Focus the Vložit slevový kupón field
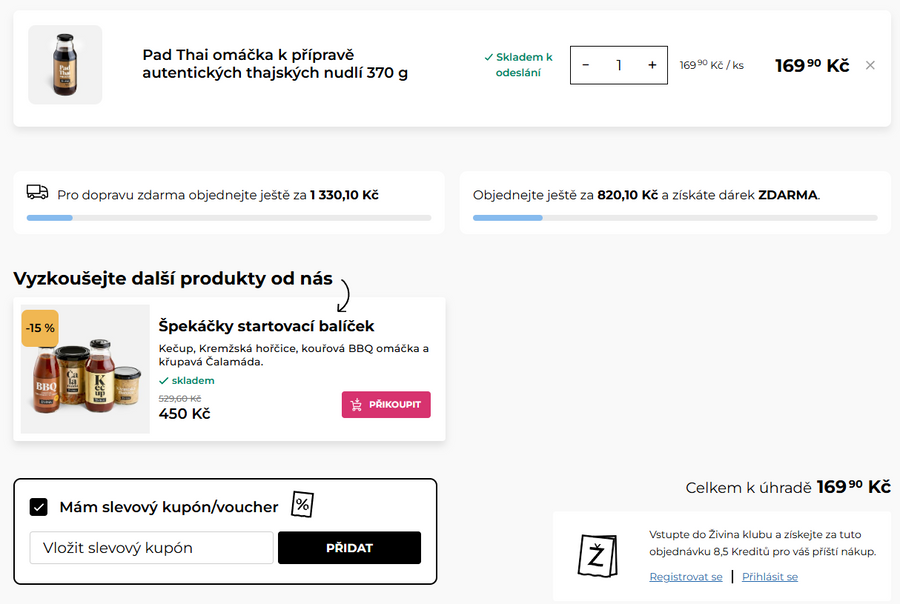 click(x=152, y=548)
